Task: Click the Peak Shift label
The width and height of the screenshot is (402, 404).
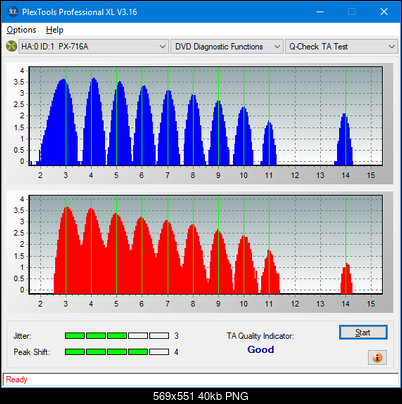Action: pos(32,352)
